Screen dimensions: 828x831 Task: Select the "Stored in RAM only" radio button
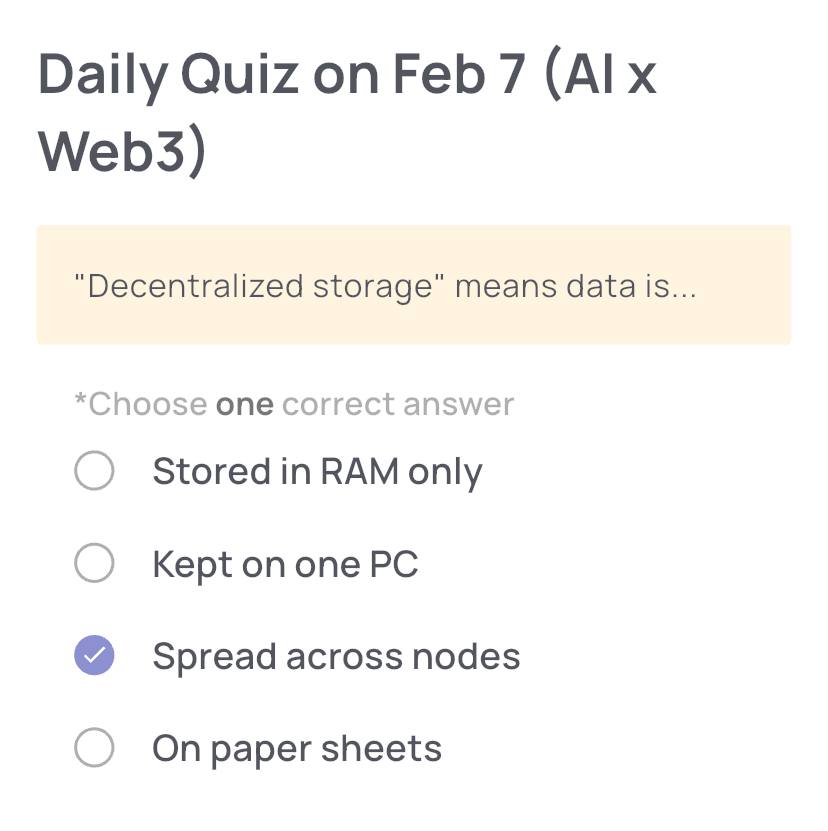pos(94,471)
